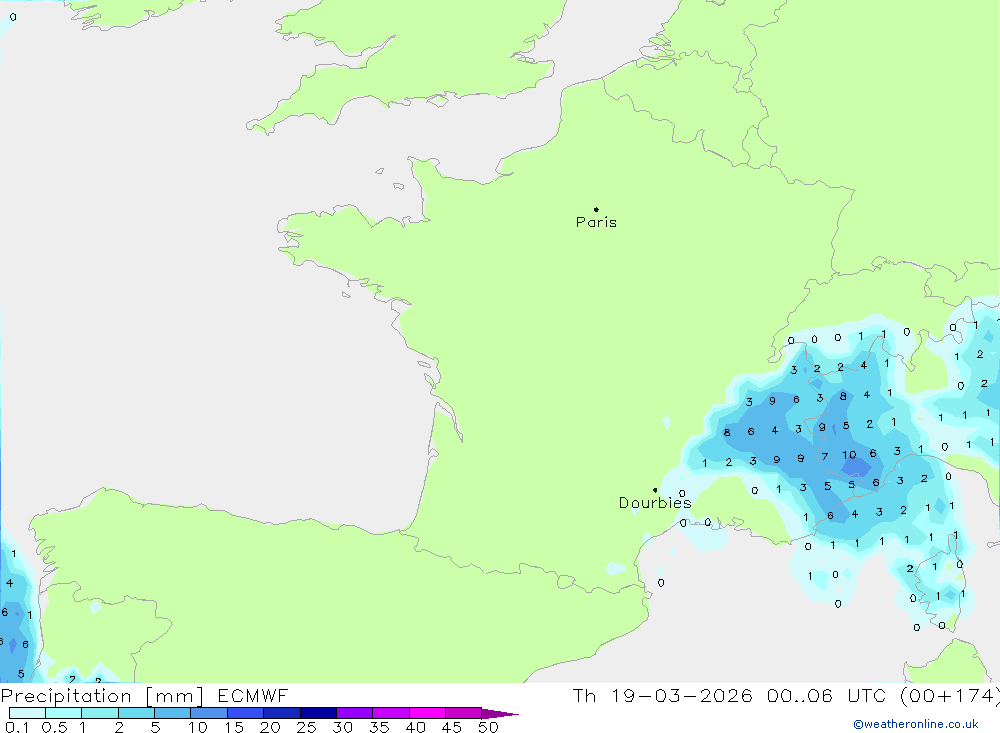
Task: Select the 15–20 mm legend color box
Action: point(246,713)
